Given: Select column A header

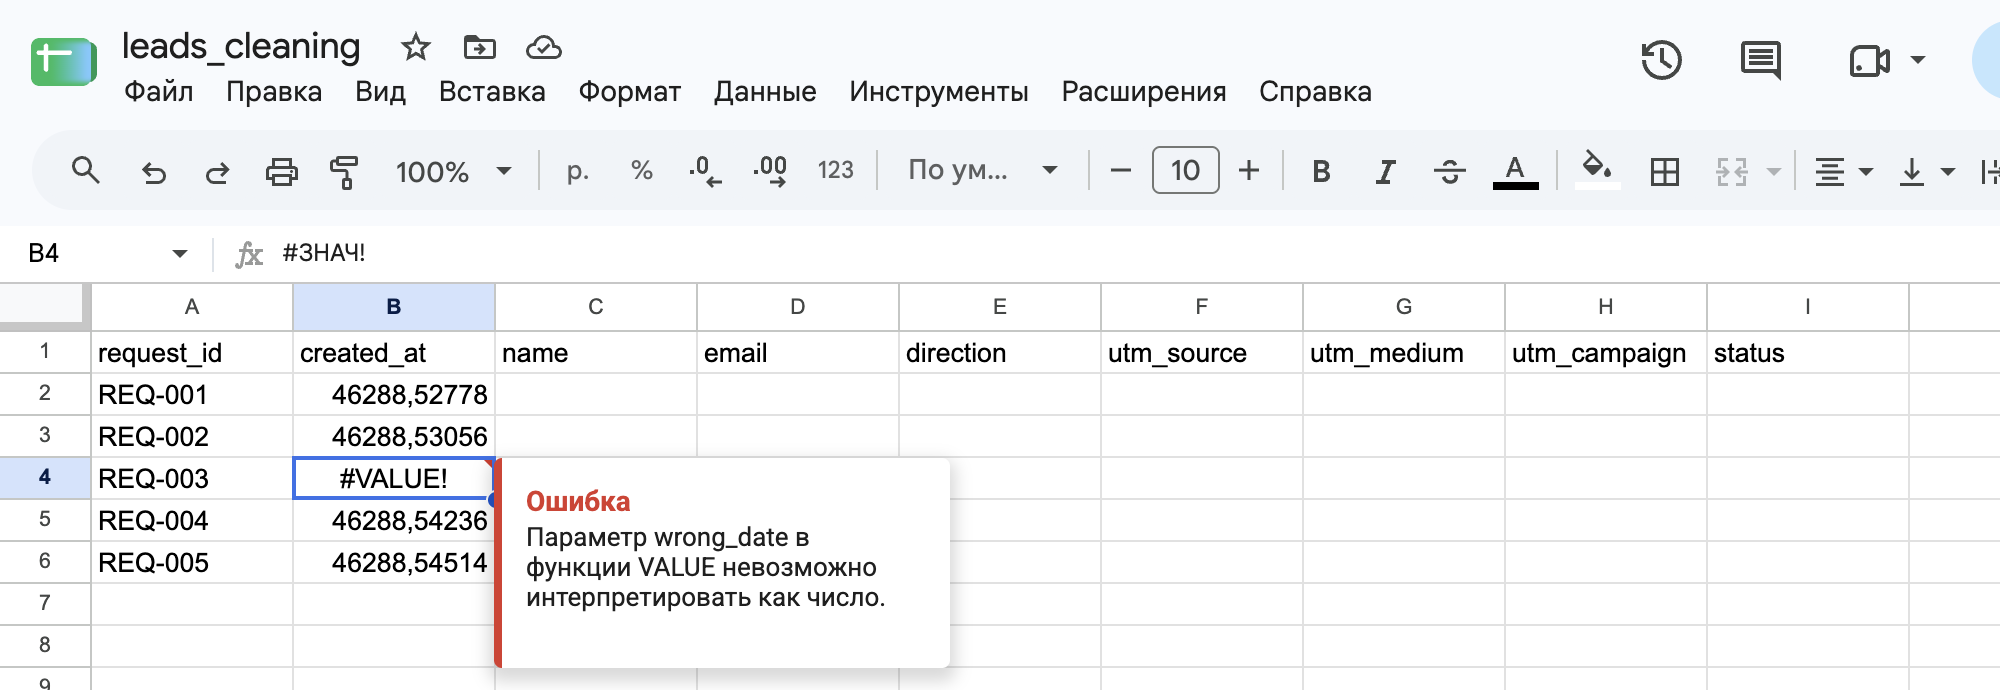Looking at the screenshot, I should click(x=192, y=307).
